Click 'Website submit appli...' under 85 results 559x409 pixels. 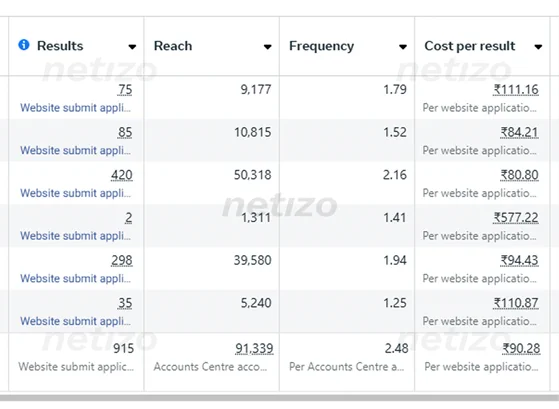75,150
